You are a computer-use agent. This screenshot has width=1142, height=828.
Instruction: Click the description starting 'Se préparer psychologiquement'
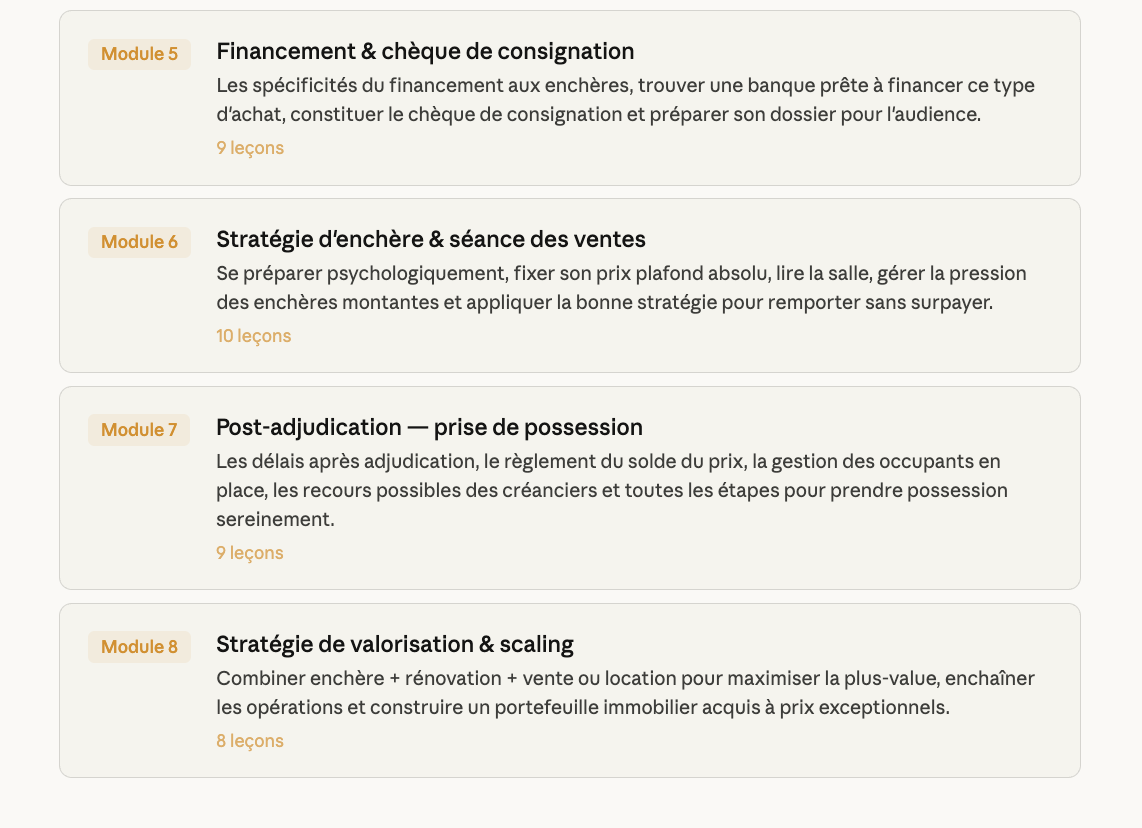621,288
